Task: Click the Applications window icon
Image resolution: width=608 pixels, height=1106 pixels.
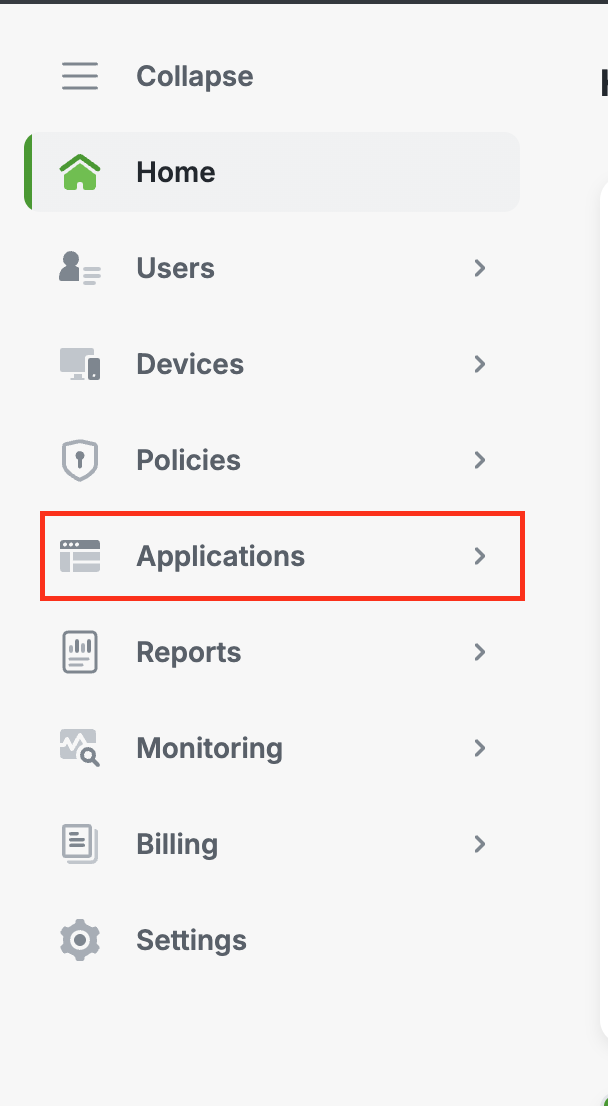Action: [80, 556]
